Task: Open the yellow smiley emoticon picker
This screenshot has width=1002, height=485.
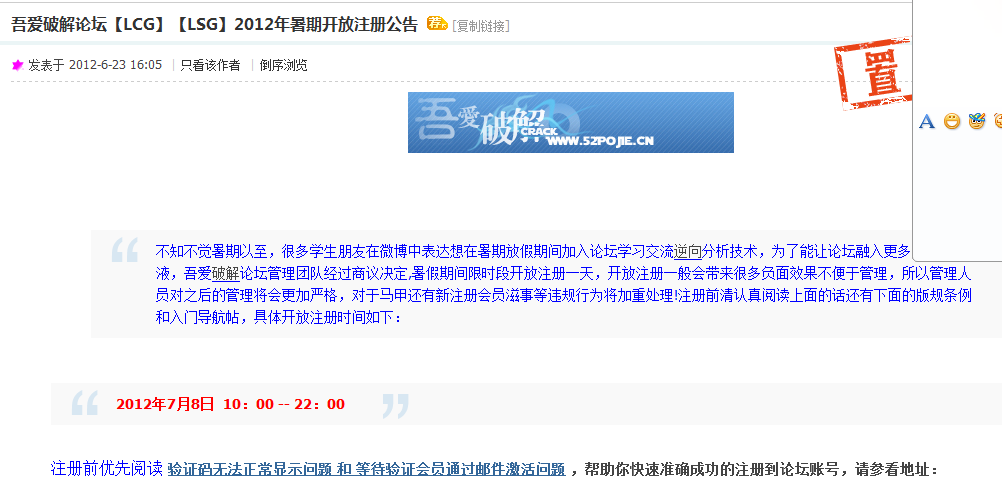Action: (952, 121)
